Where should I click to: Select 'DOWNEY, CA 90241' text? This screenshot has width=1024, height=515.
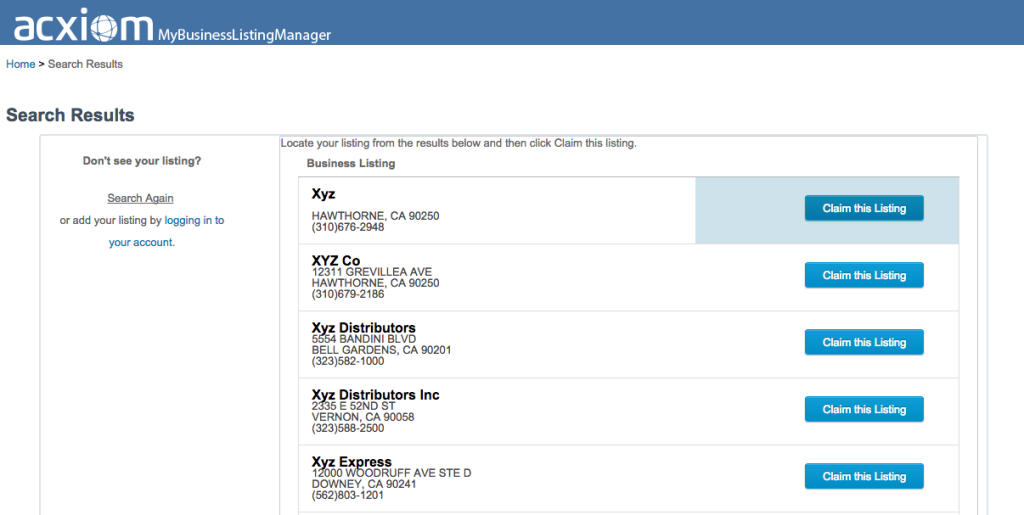364,484
